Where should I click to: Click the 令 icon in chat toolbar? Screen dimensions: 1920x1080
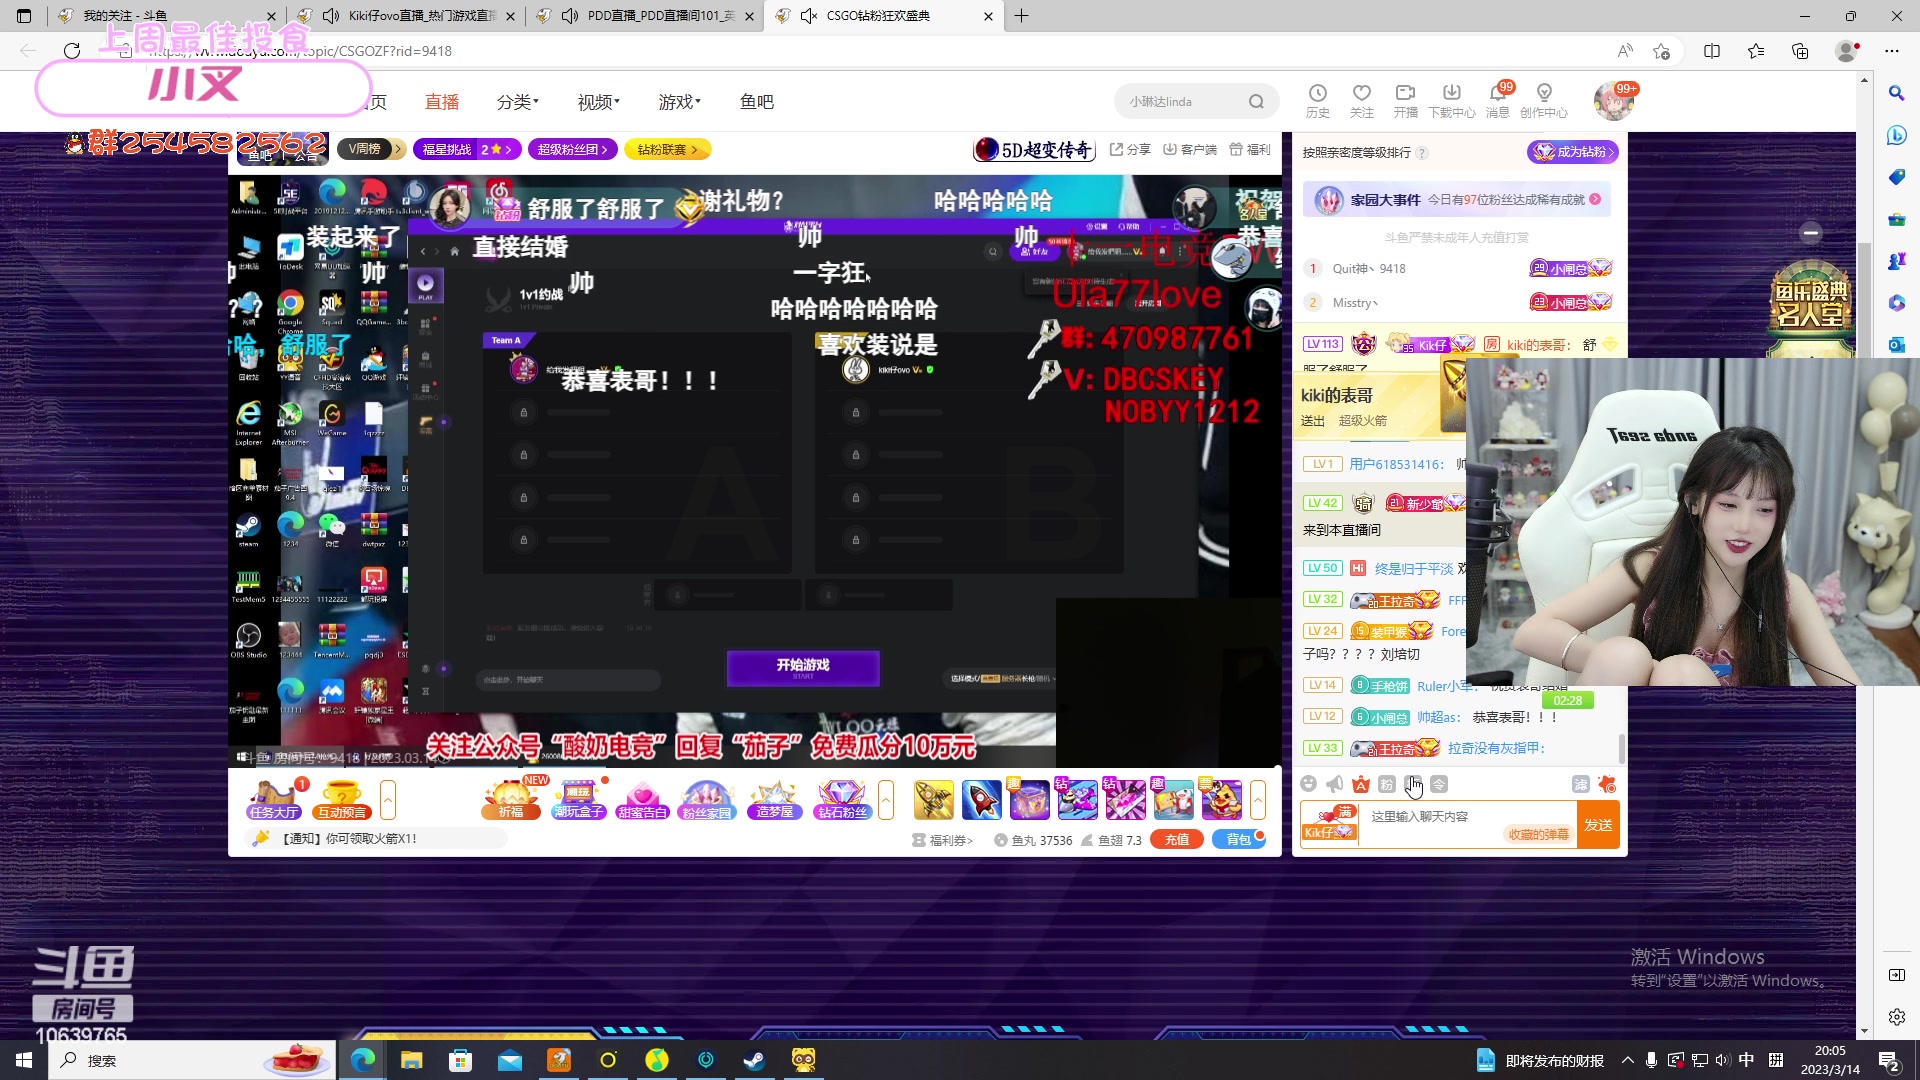1438,784
